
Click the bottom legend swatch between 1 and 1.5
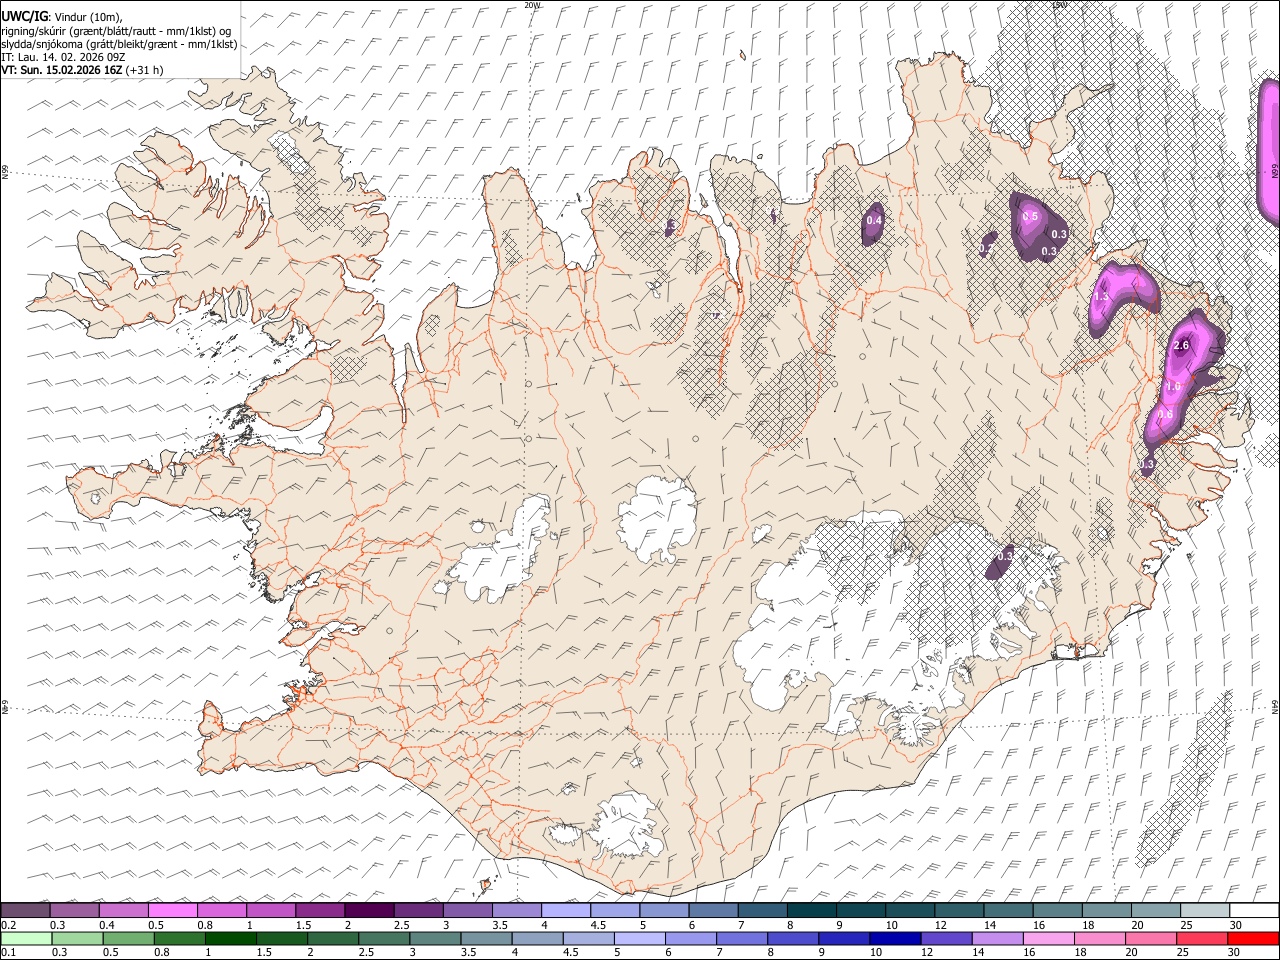230,938
